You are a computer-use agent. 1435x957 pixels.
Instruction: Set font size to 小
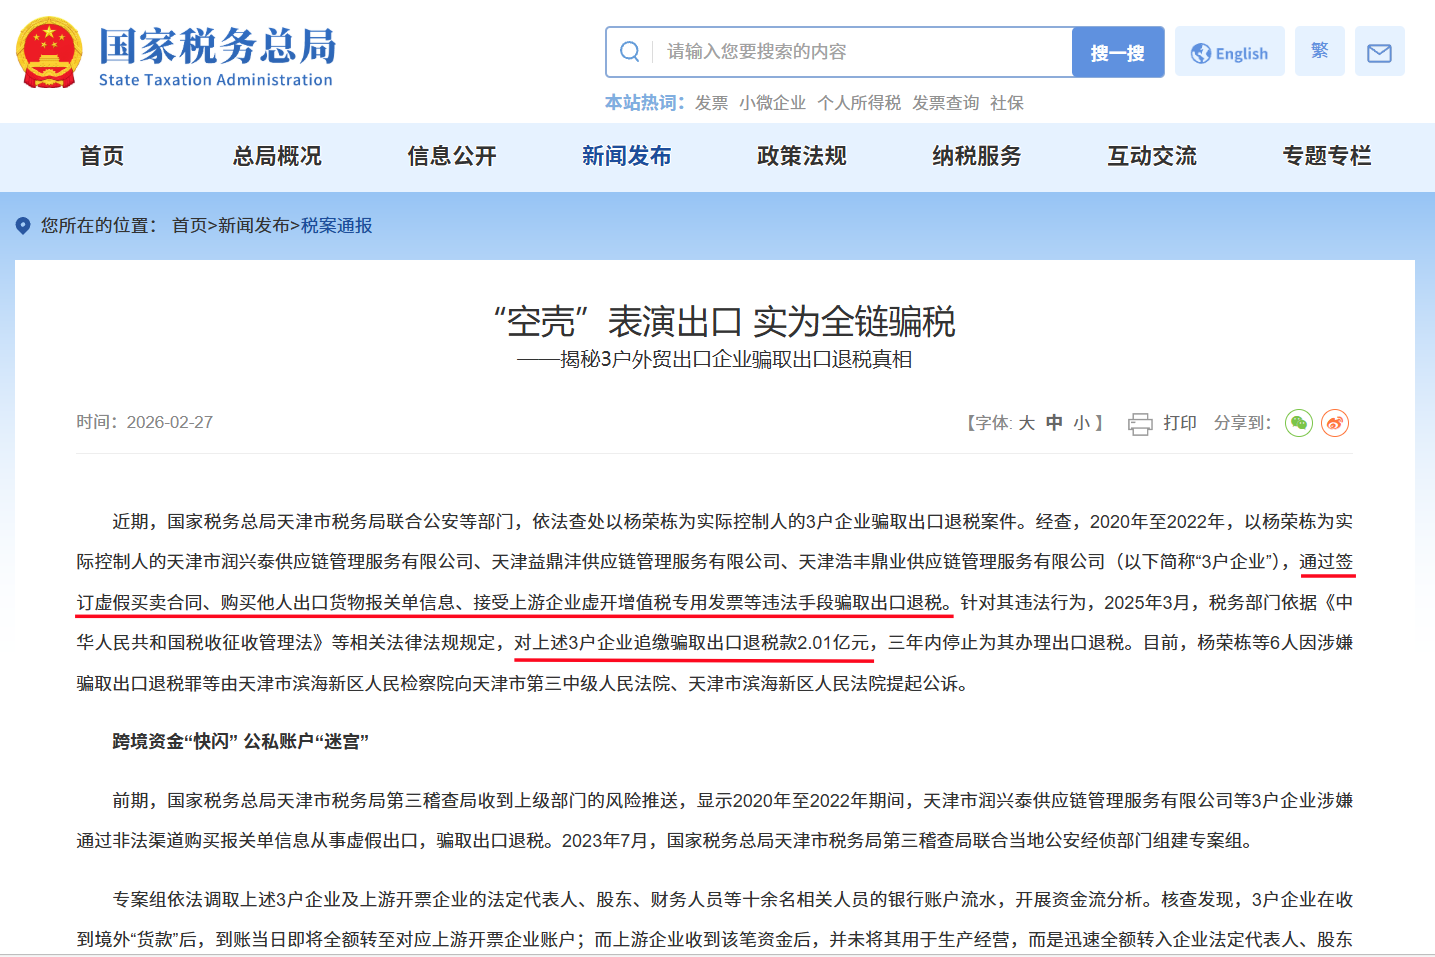click(x=1081, y=423)
